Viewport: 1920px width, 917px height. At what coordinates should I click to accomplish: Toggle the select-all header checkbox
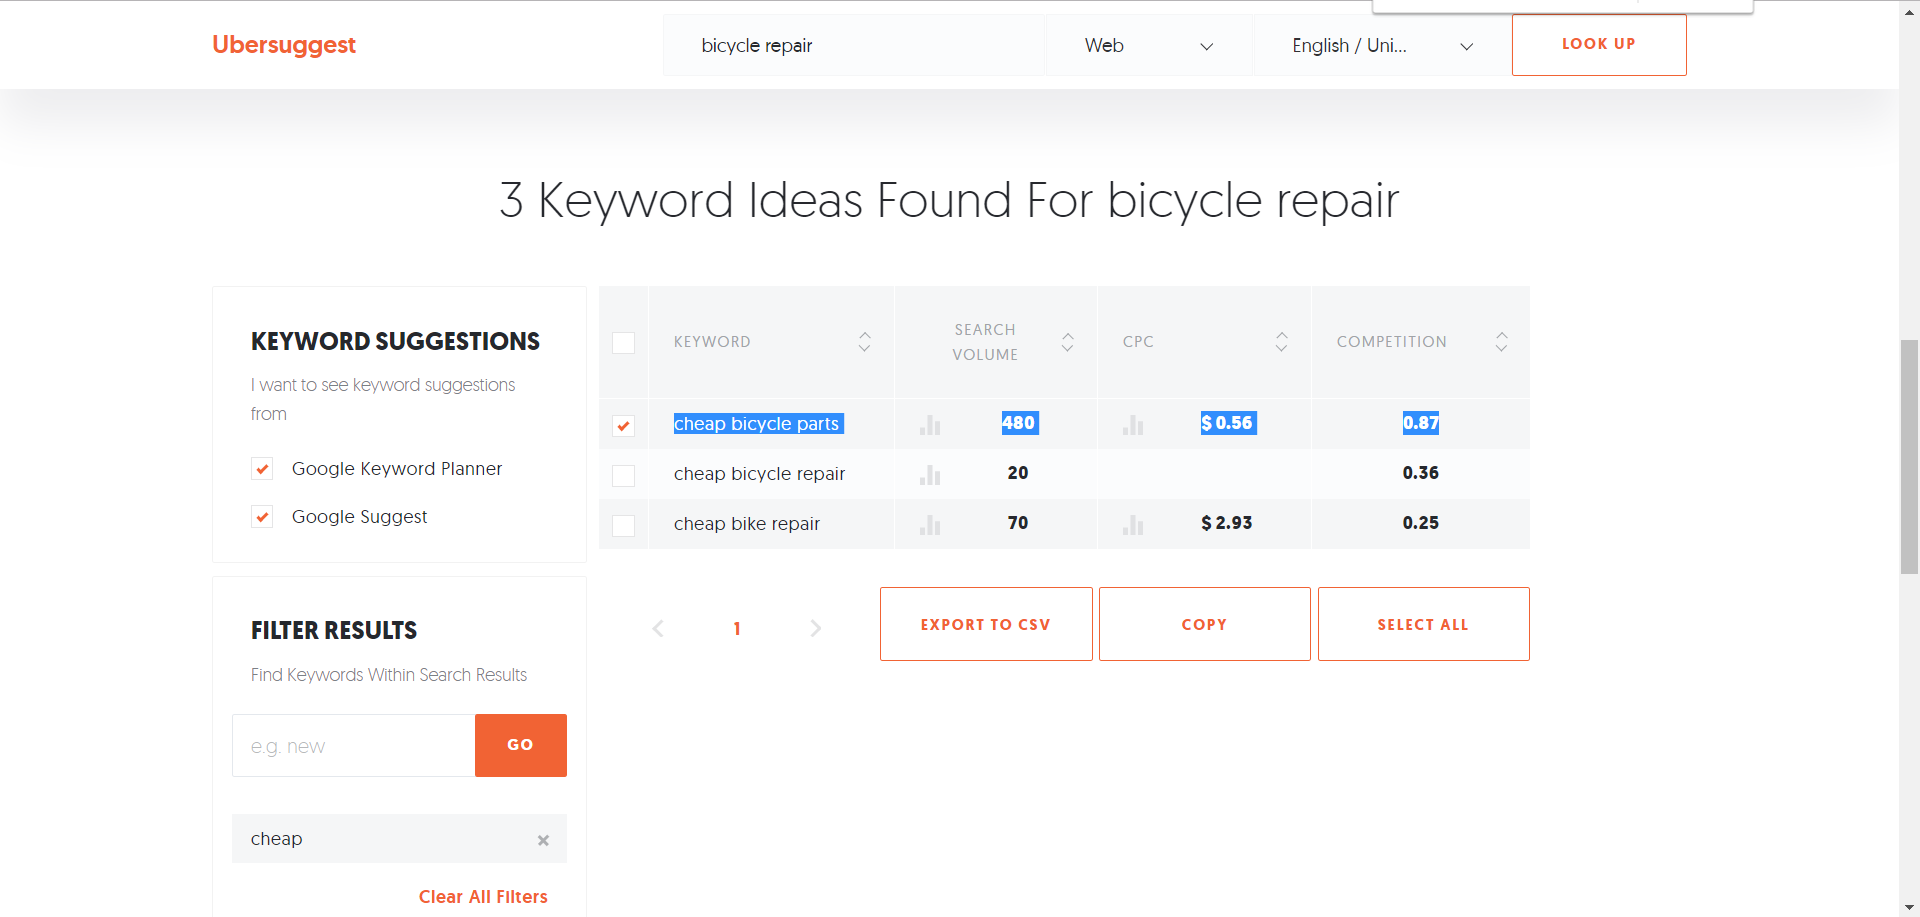point(623,343)
